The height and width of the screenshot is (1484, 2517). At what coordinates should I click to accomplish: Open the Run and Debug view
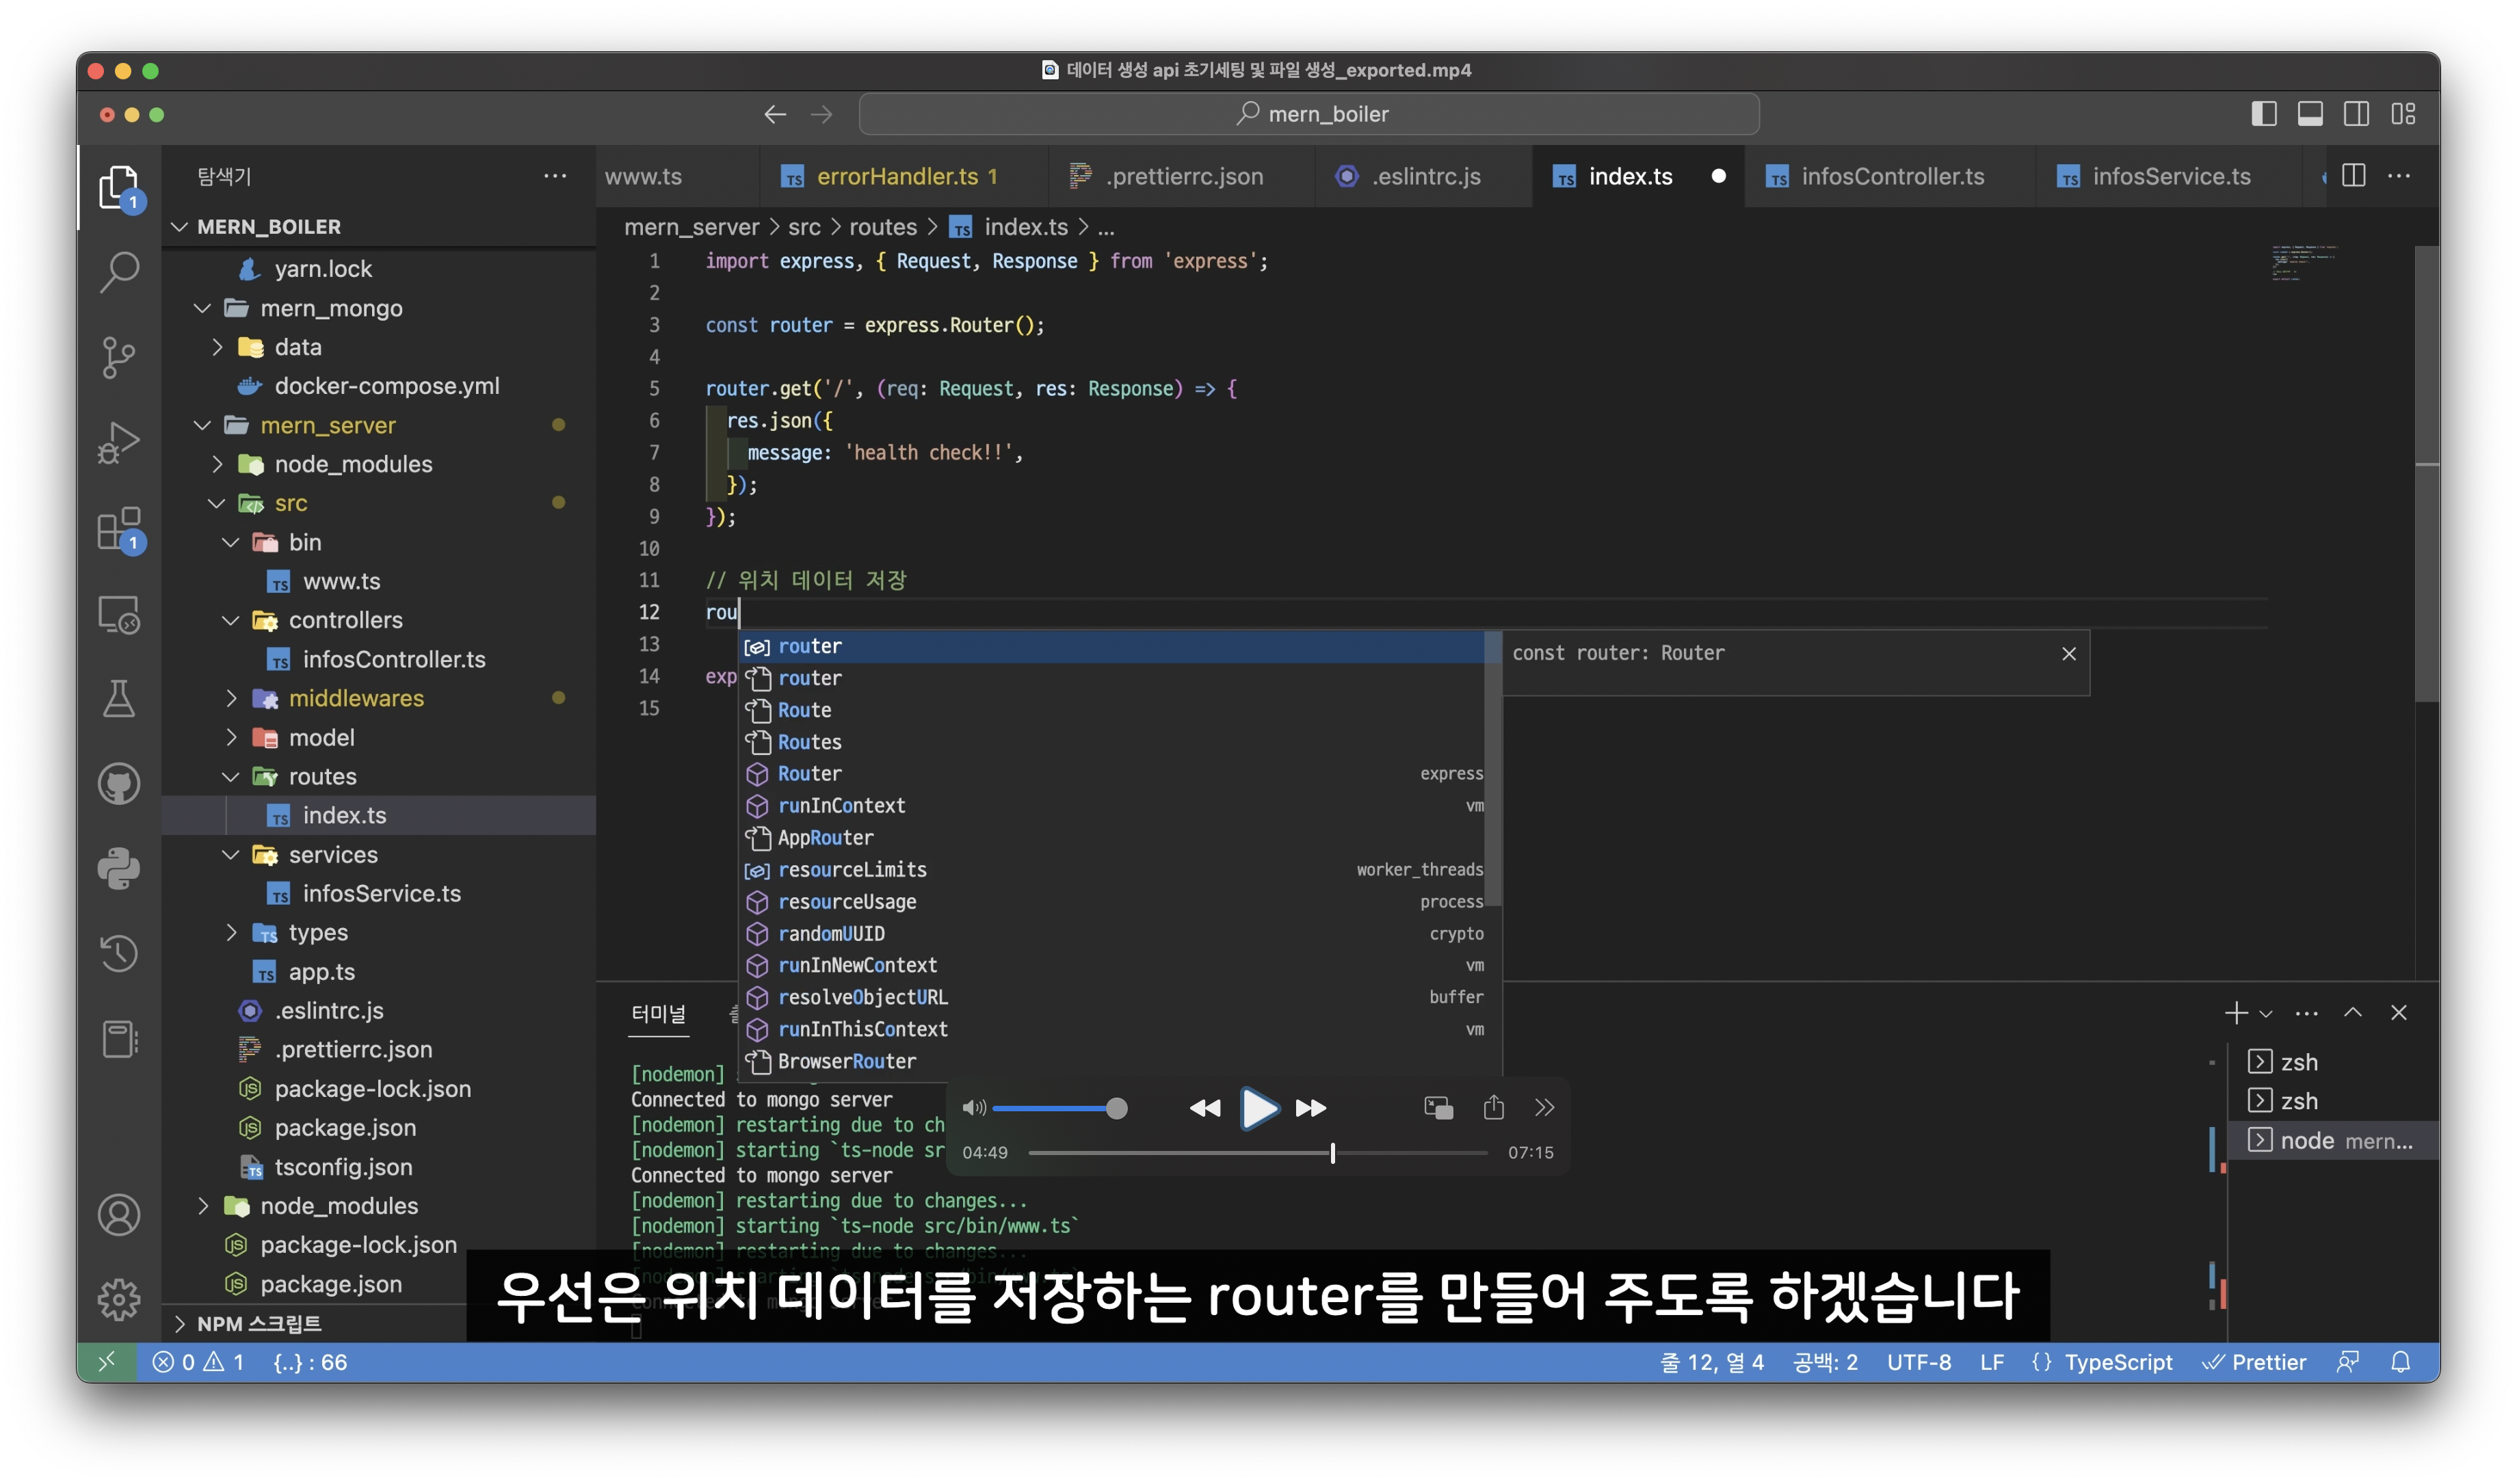click(118, 442)
